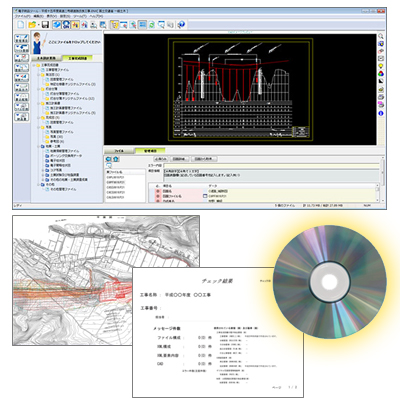Open the dropdown arrow beside Open folder icon

pos(38,25)
